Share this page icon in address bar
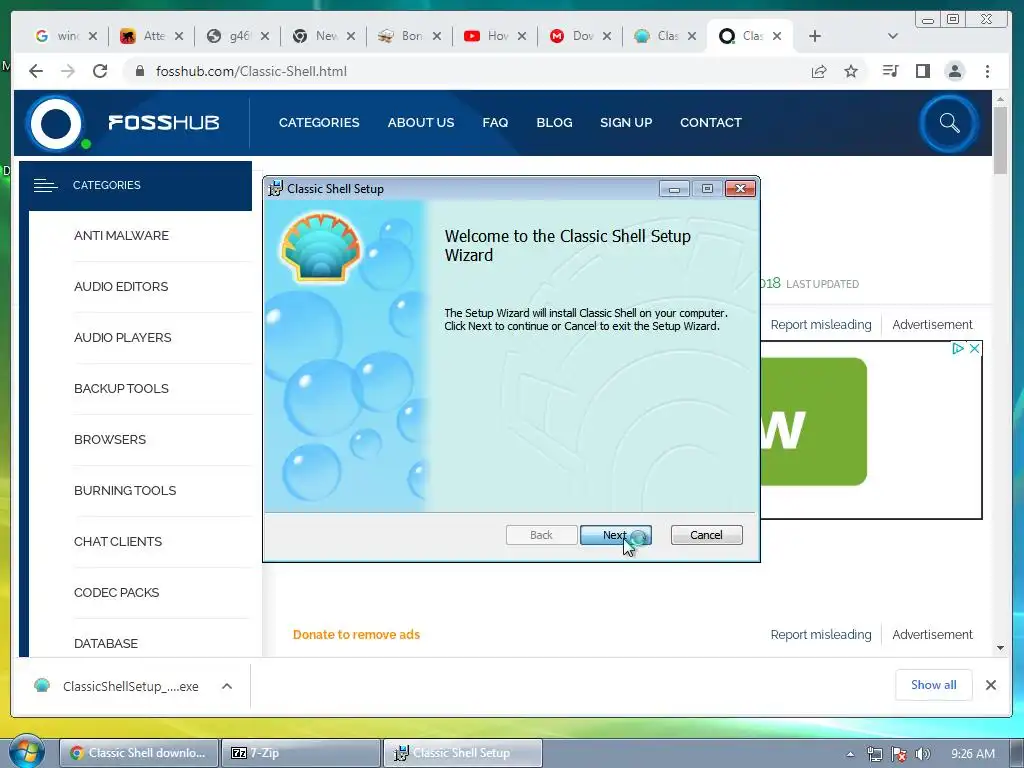 (x=819, y=71)
